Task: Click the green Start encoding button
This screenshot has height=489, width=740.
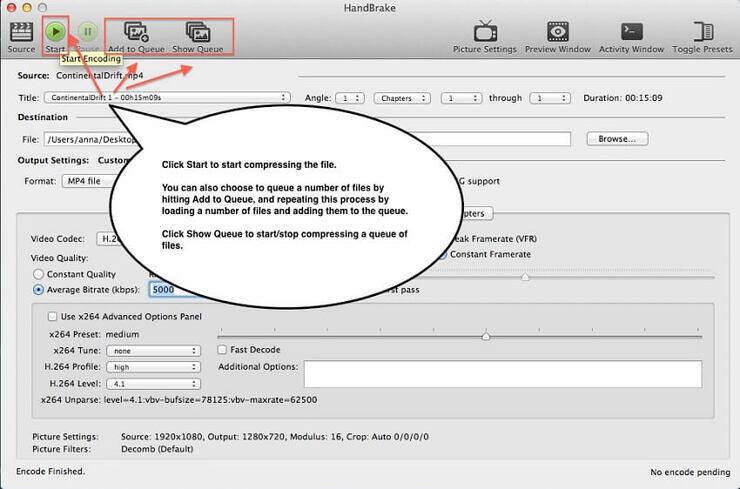Action: [55, 32]
